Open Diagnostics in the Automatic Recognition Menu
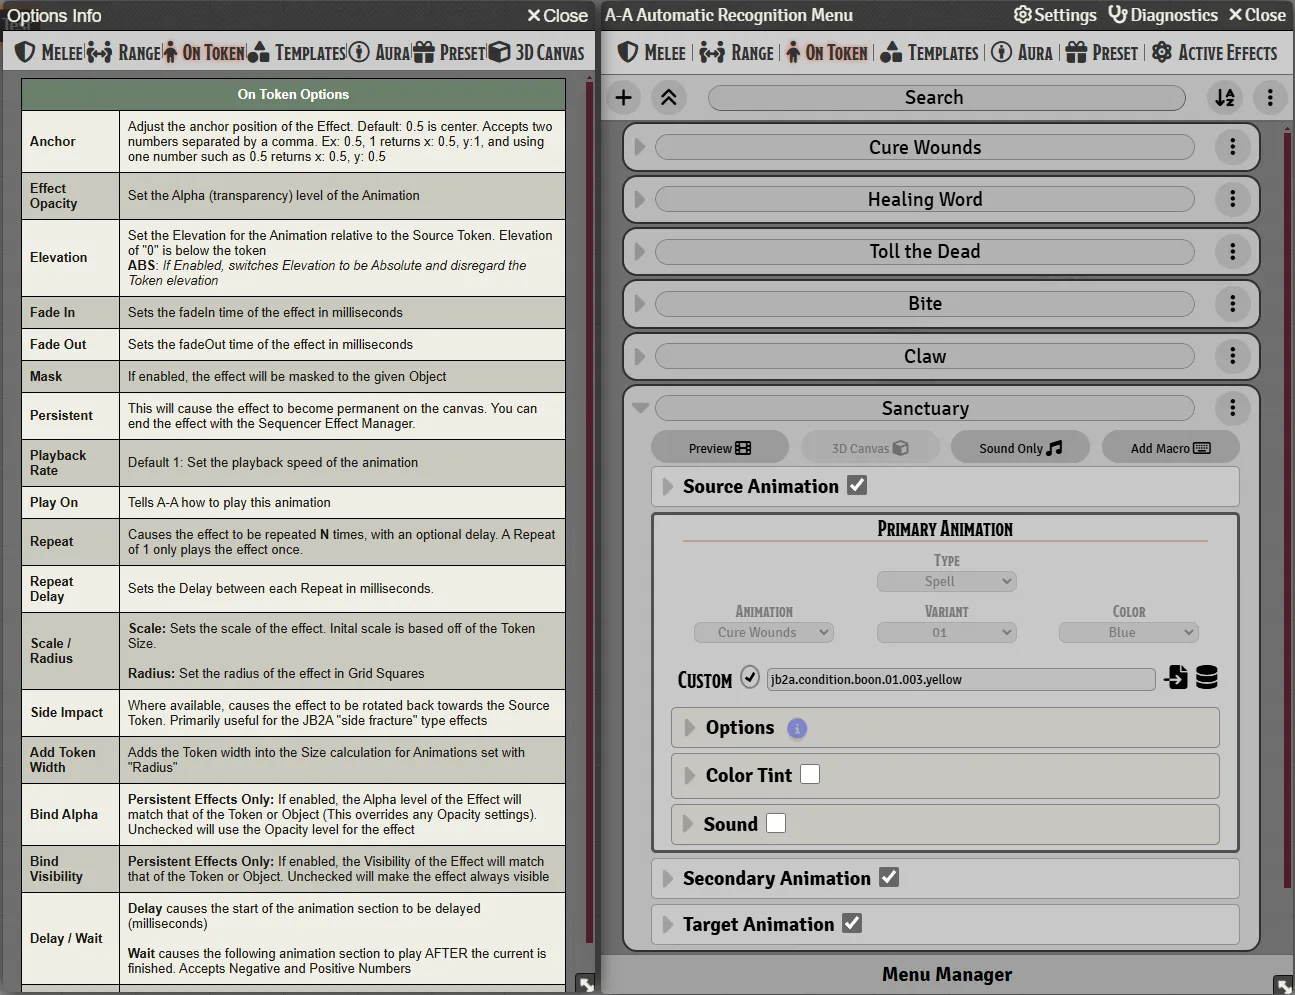This screenshot has height=995, width=1295. tap(1163, 15)
